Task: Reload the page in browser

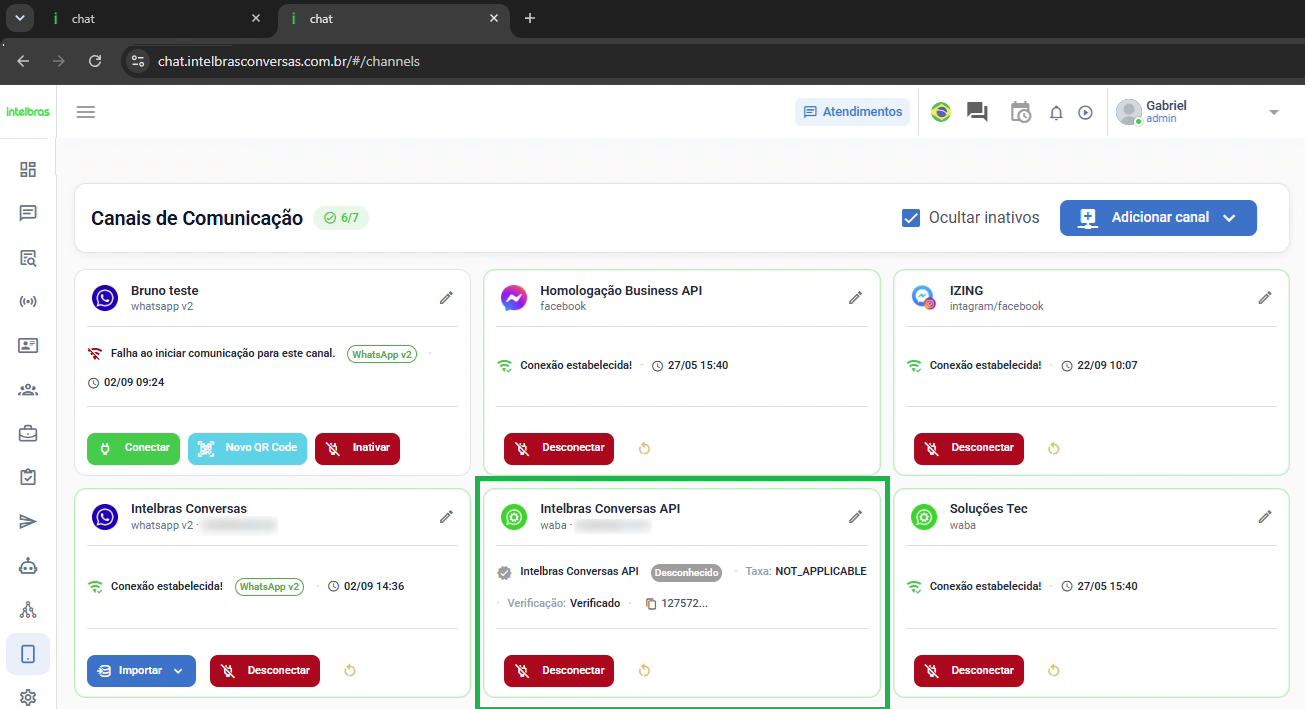Action: (x=95, y=61)
